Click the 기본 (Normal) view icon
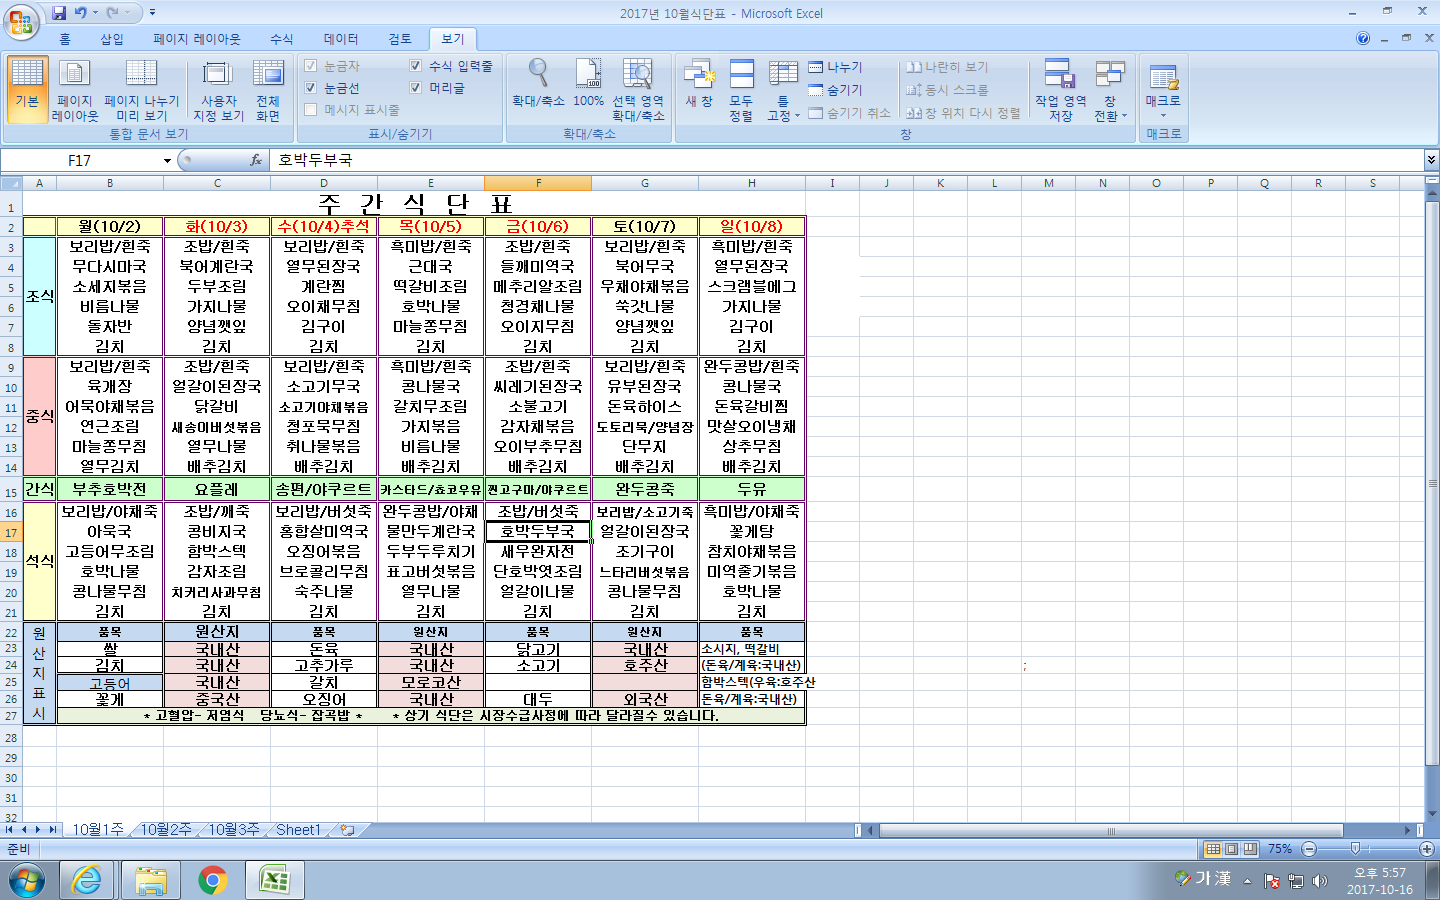The image size is (1440, 900). pos(27,88)
